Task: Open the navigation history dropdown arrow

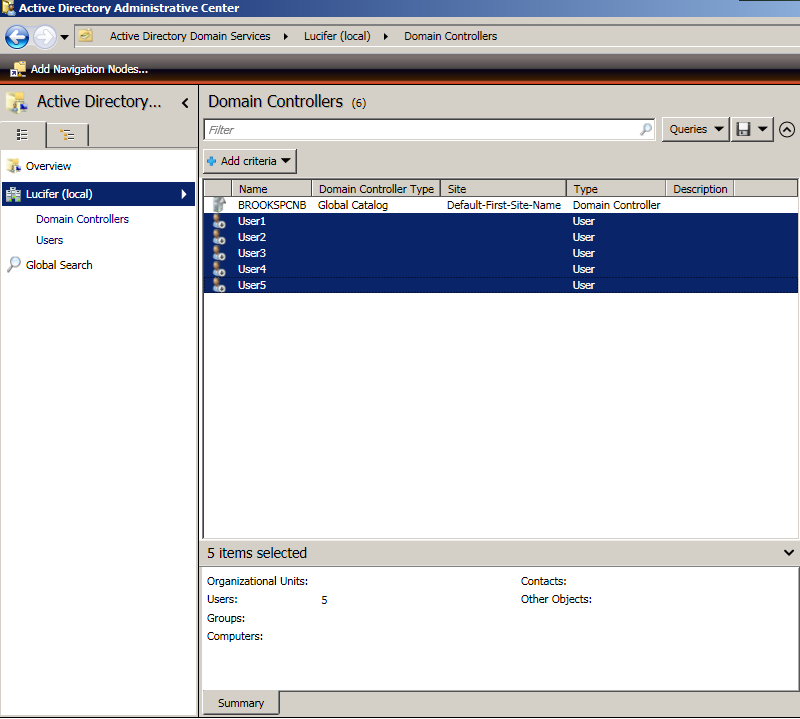Action: [65, 37]
